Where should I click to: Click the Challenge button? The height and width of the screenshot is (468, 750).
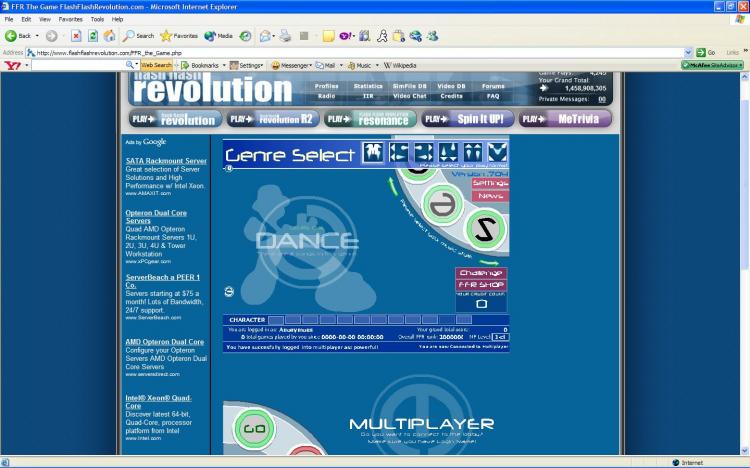click(x=481, y=273)
